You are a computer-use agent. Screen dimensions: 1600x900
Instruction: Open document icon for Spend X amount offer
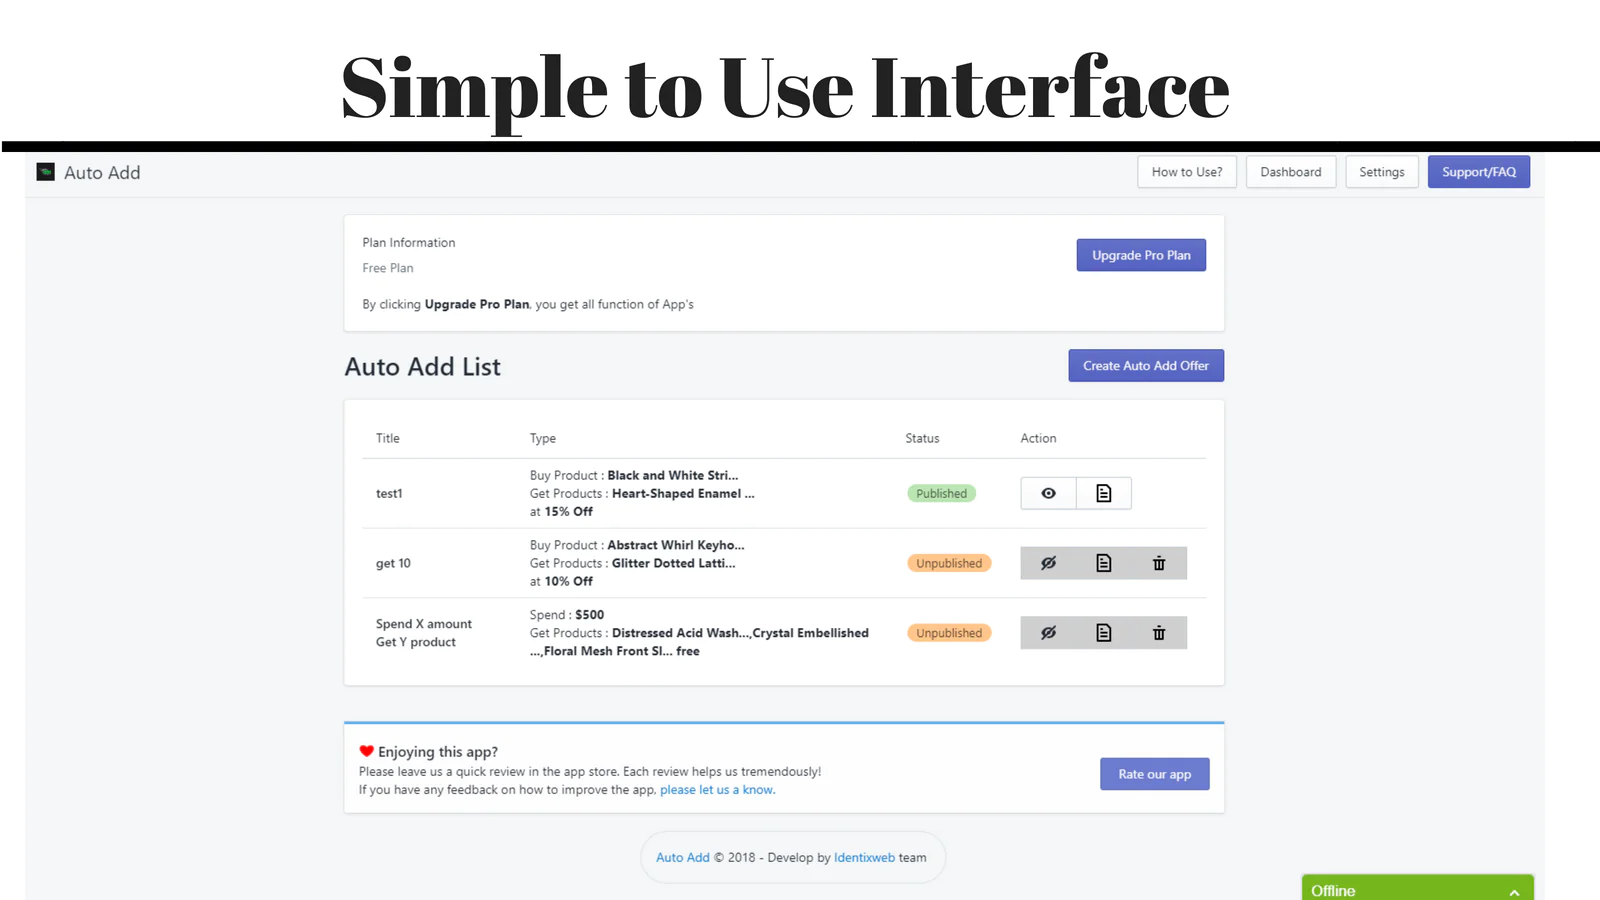(x=1104, y=633)
